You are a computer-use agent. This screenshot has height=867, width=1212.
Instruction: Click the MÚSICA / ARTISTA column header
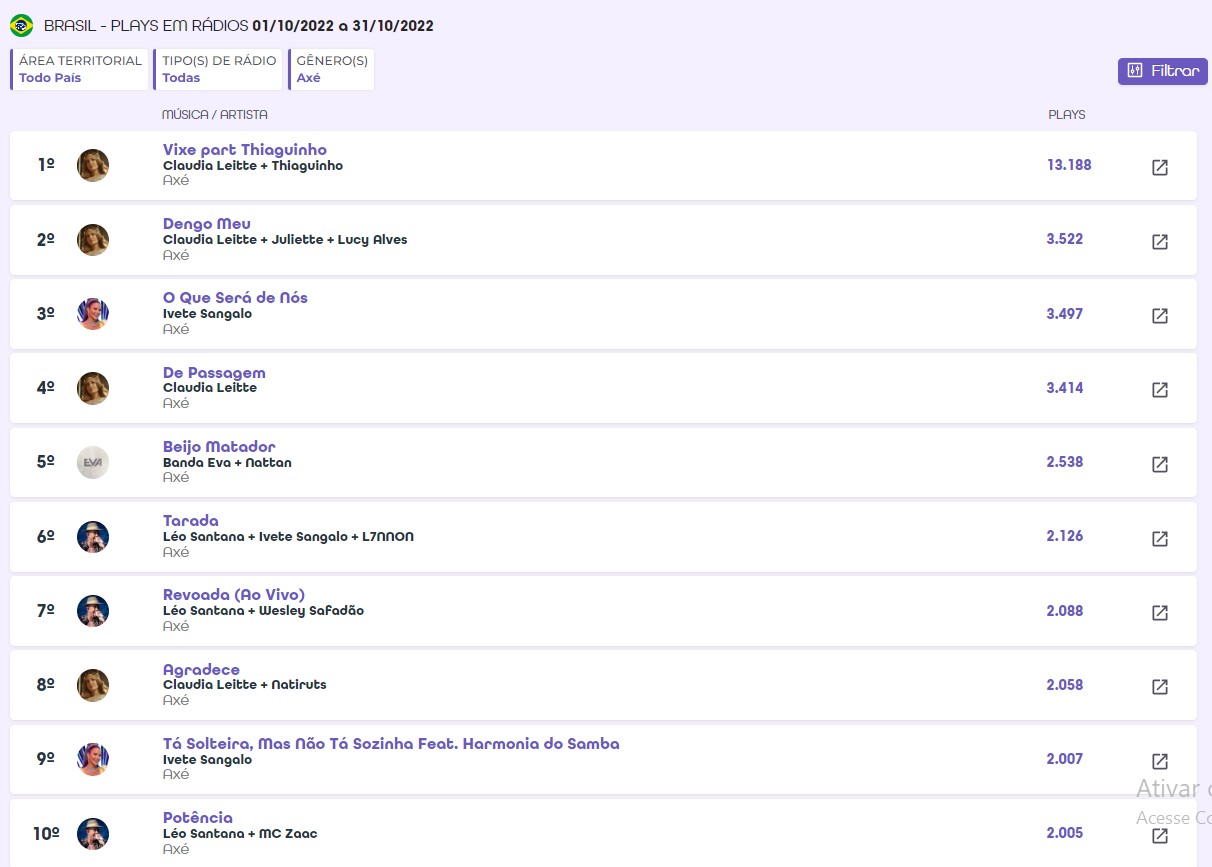(215, 115)
